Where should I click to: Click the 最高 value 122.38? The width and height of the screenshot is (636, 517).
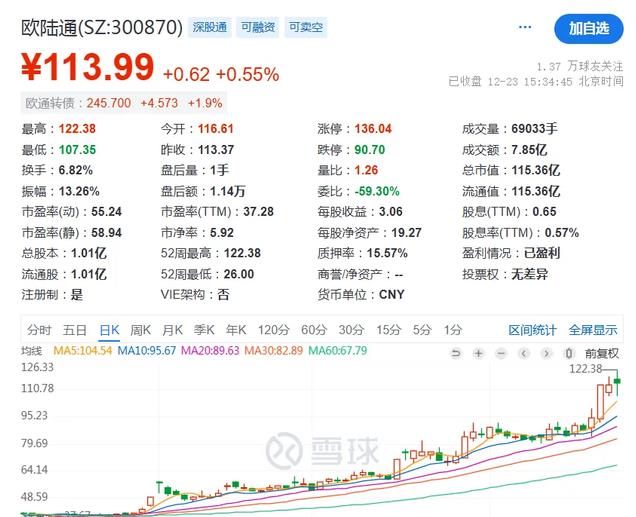[77, 129]
